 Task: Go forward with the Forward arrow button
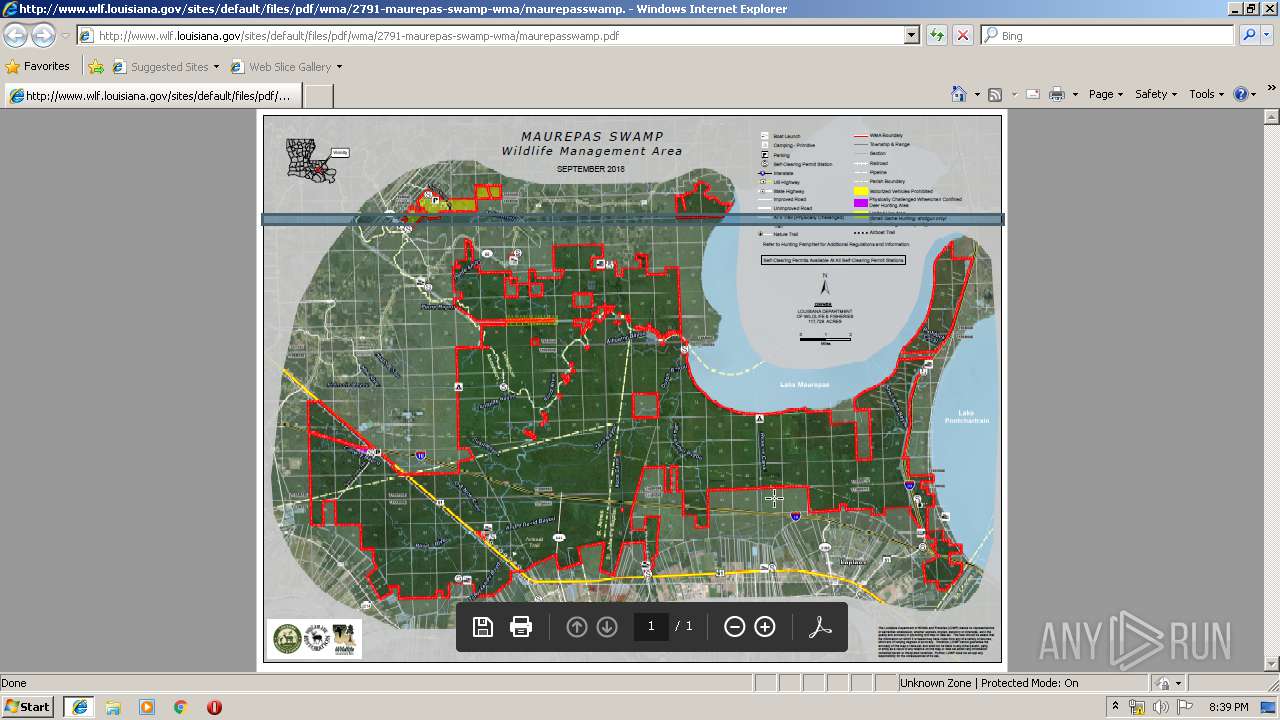(43, 36)
